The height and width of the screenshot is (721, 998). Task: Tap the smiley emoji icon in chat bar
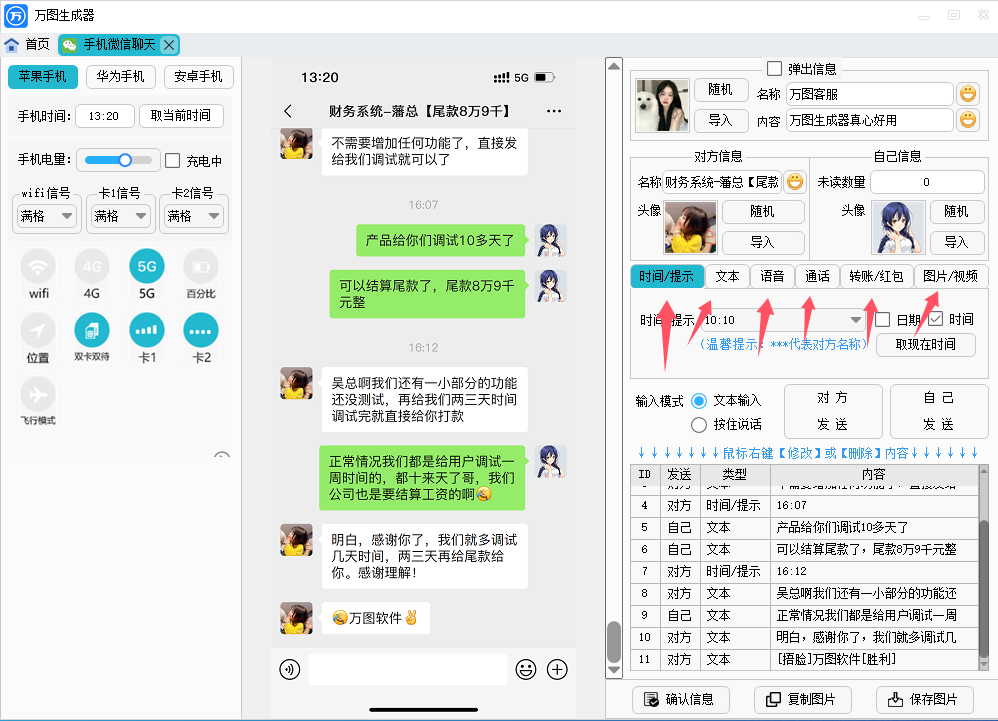pos(526,669)
